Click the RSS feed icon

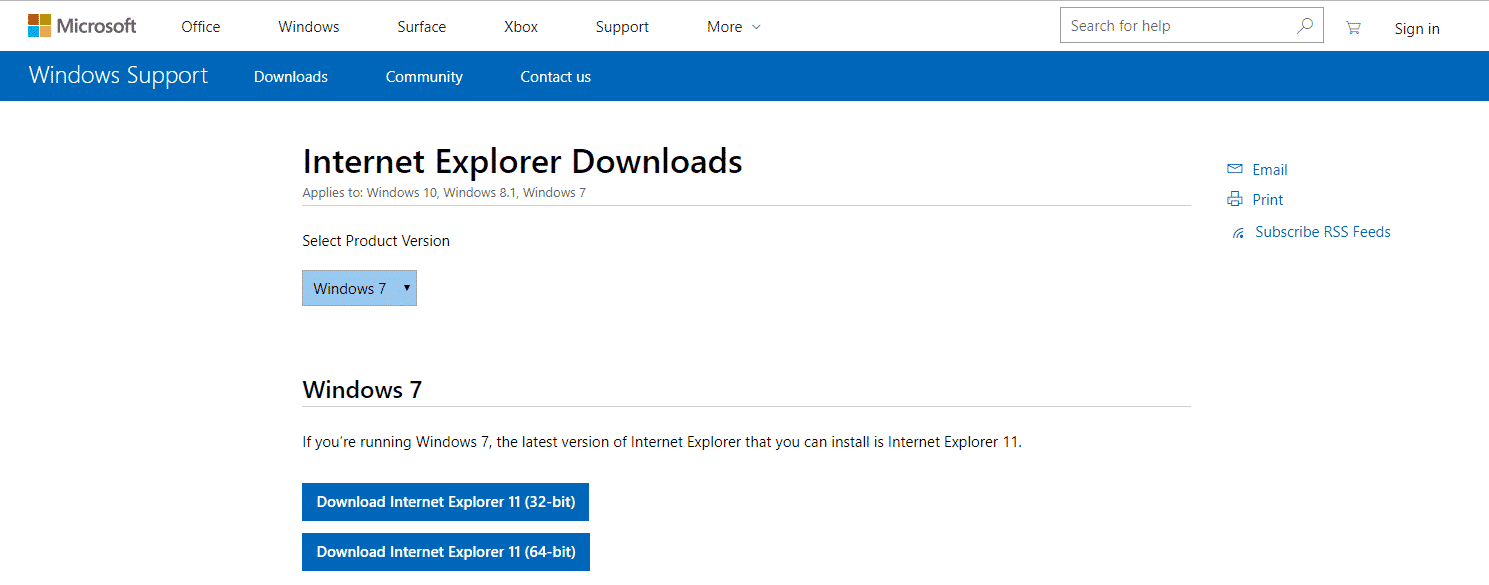coord(1238,232)
